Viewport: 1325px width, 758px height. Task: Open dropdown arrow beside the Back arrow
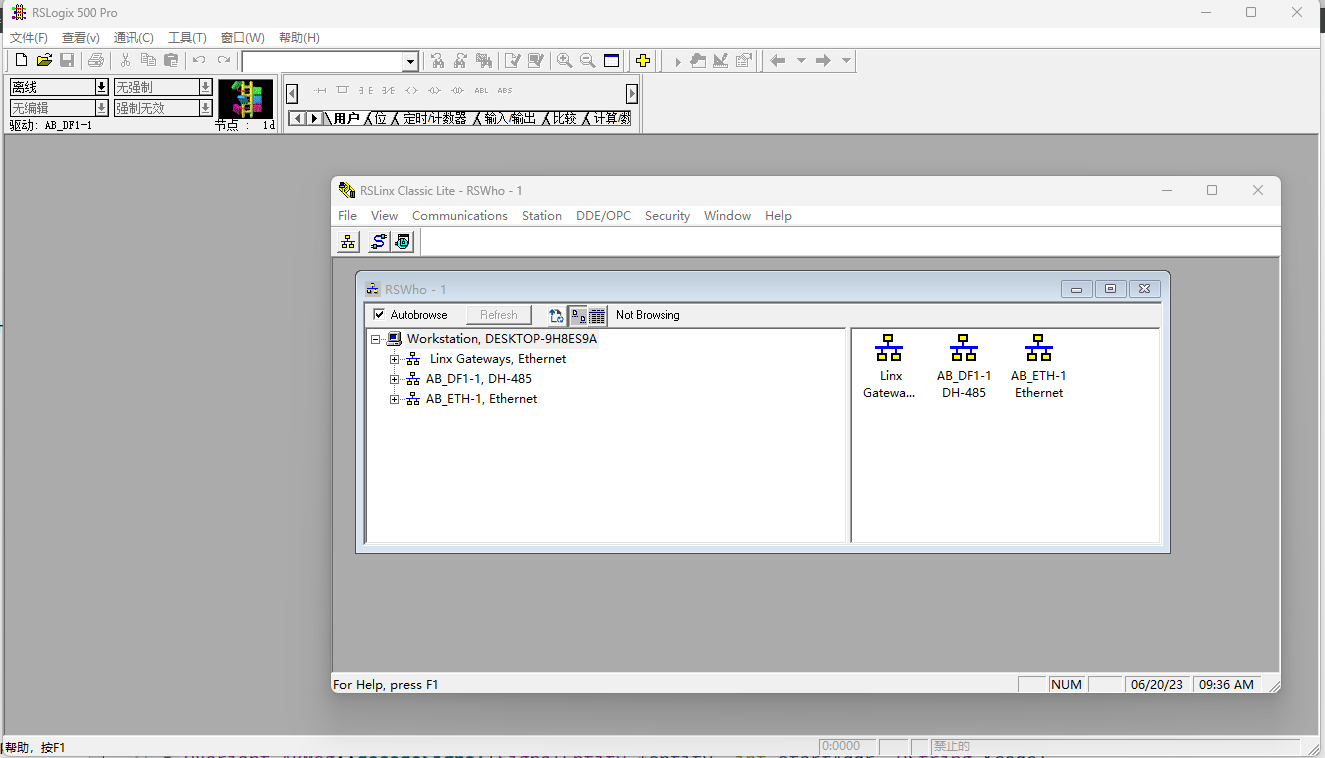[800, 61]
